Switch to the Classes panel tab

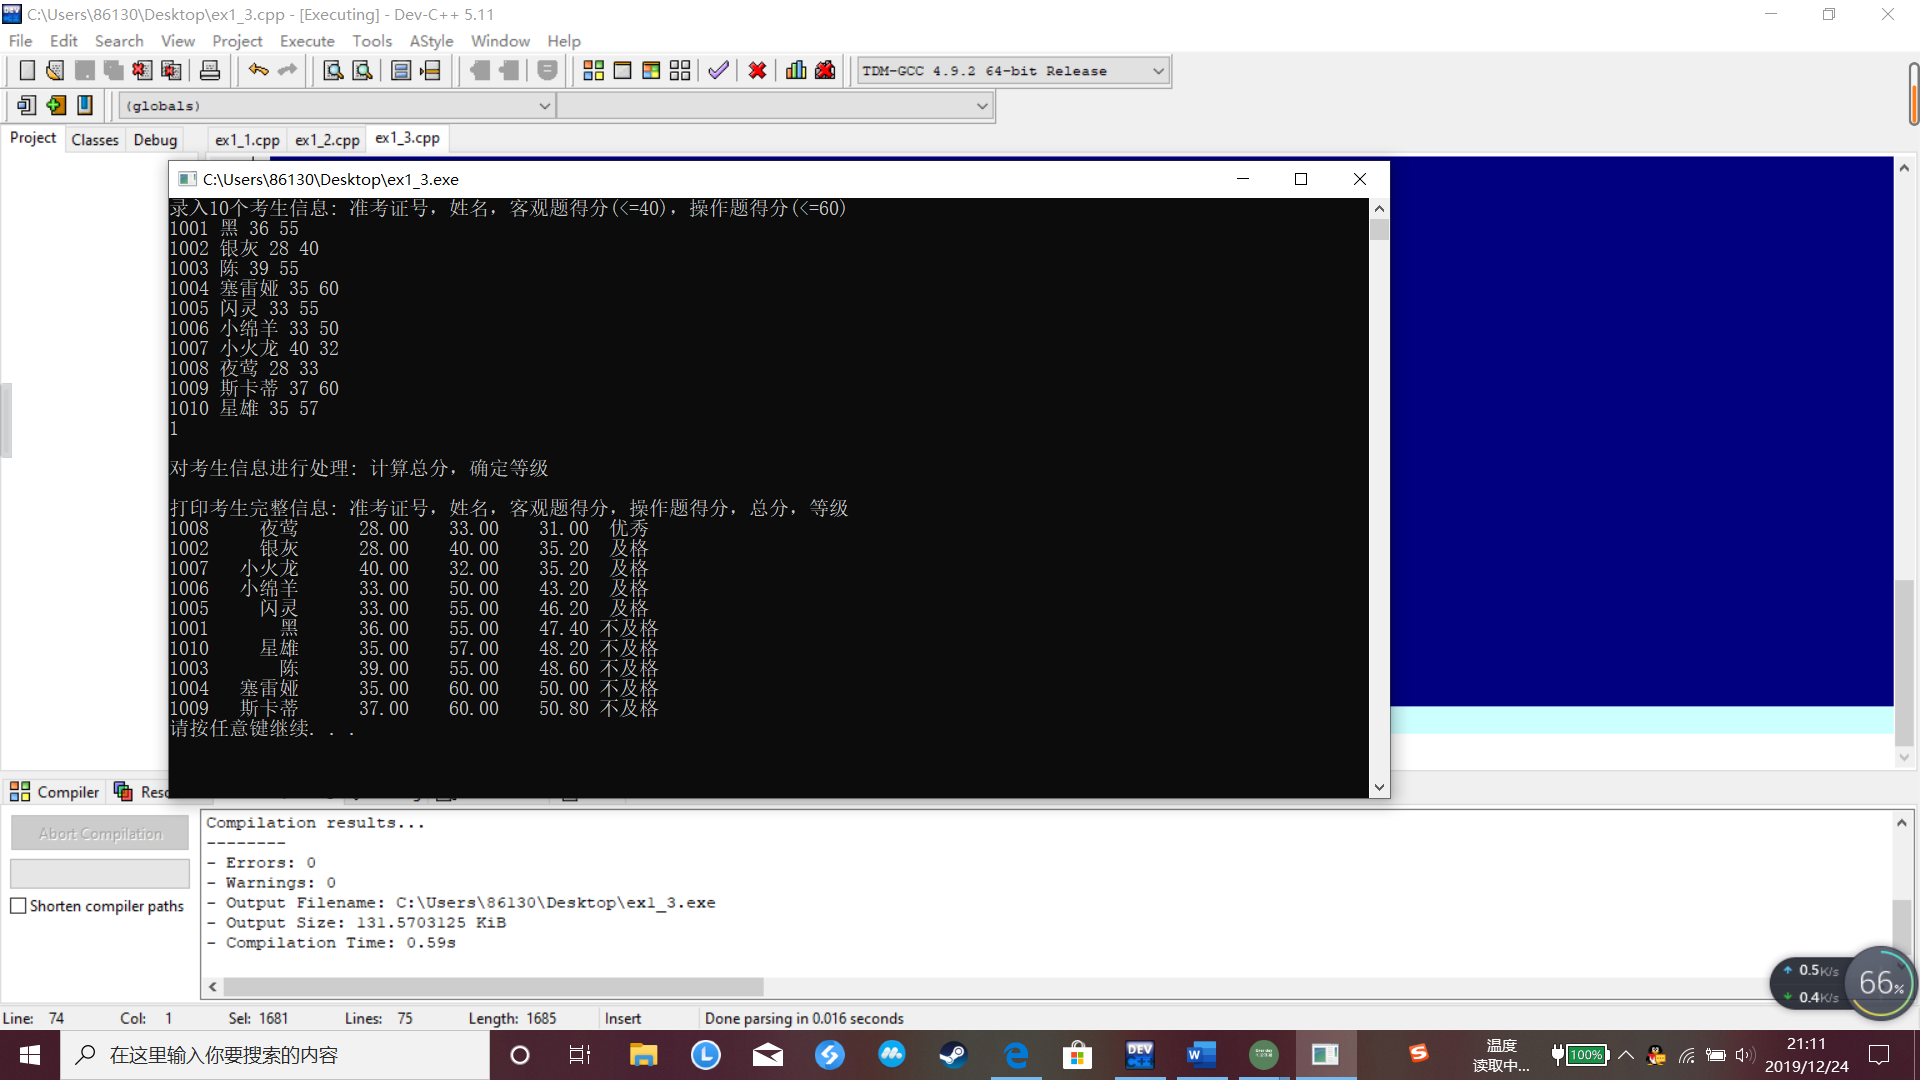[x=95, y=140]
